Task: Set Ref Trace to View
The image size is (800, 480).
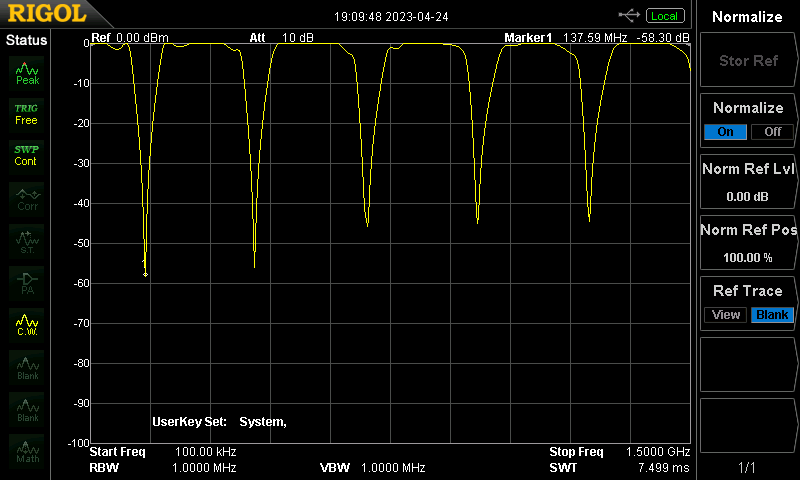Action: 726,315
